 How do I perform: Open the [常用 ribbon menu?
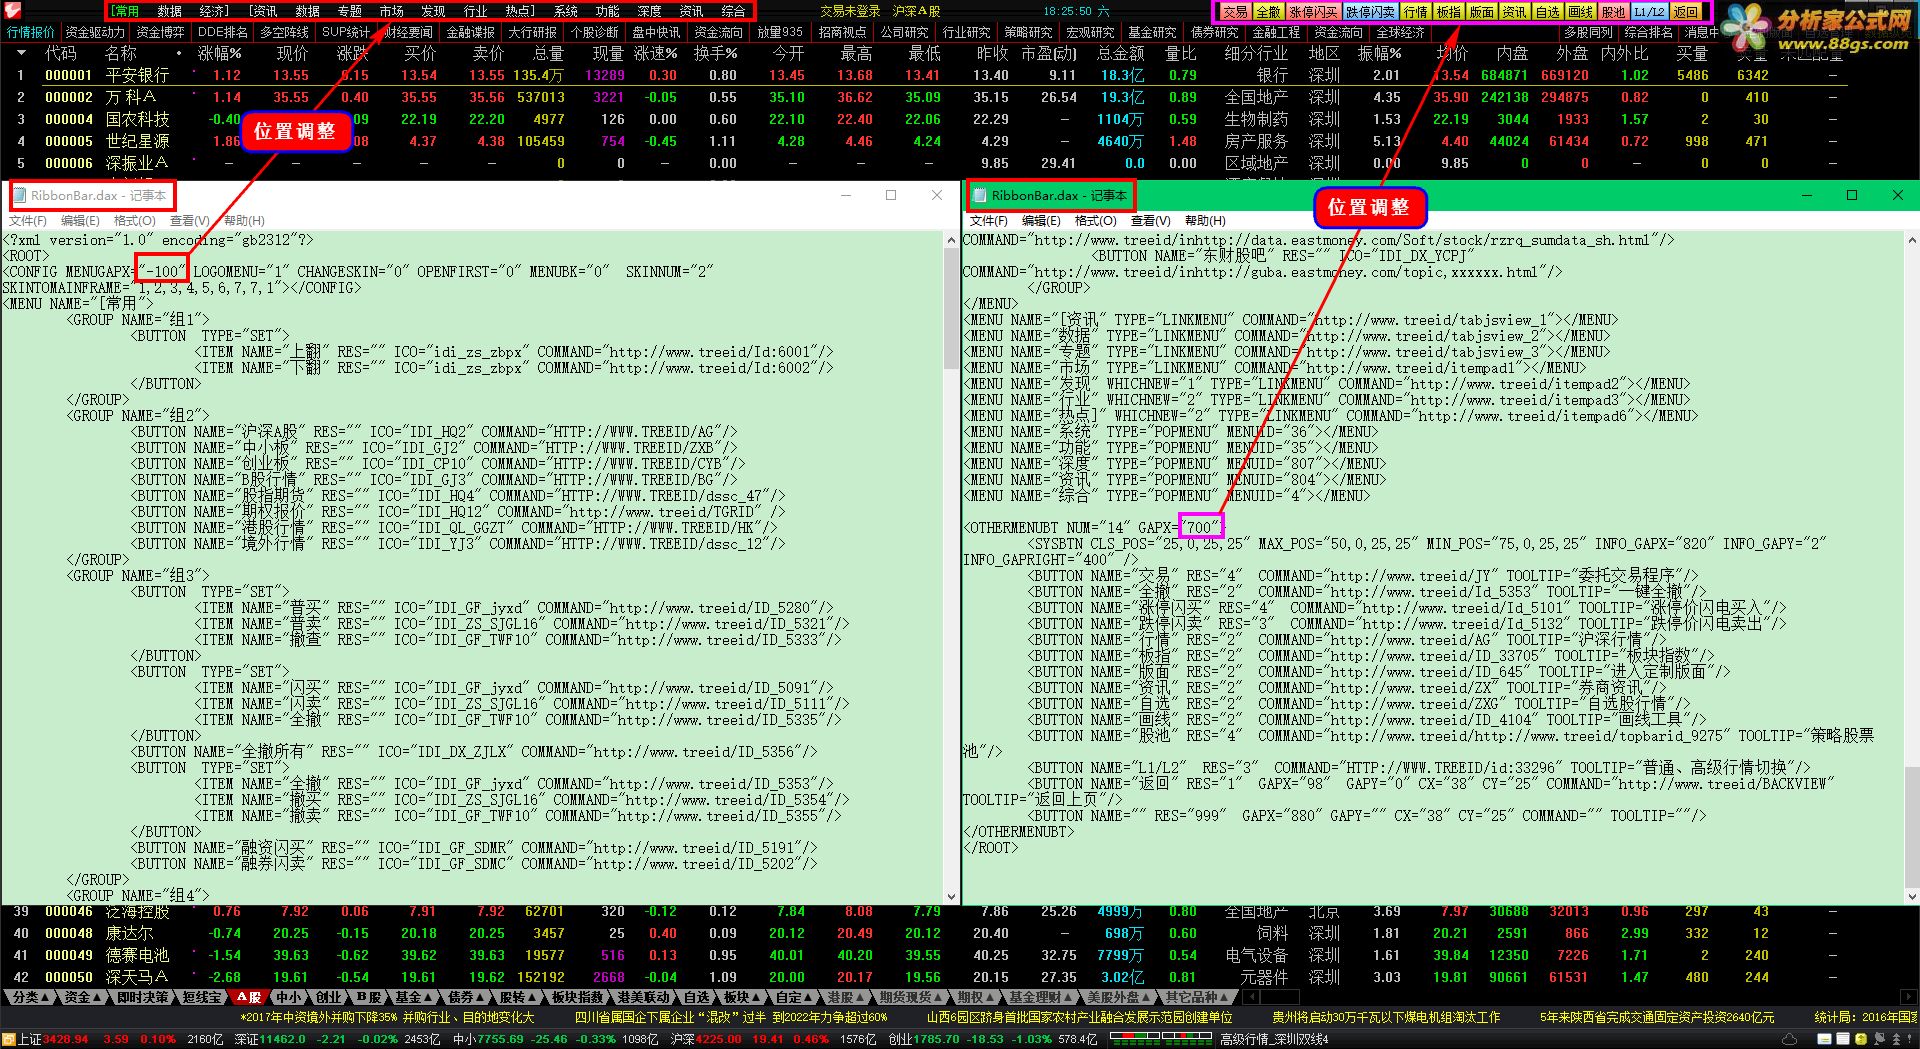pos(124,11)
